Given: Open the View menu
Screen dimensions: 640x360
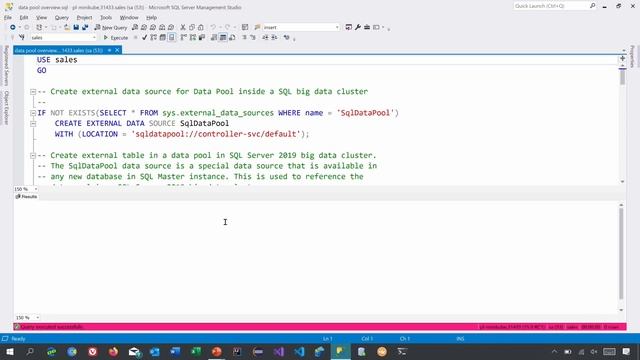Looking at the screenshot, I should tap(41, 18).
